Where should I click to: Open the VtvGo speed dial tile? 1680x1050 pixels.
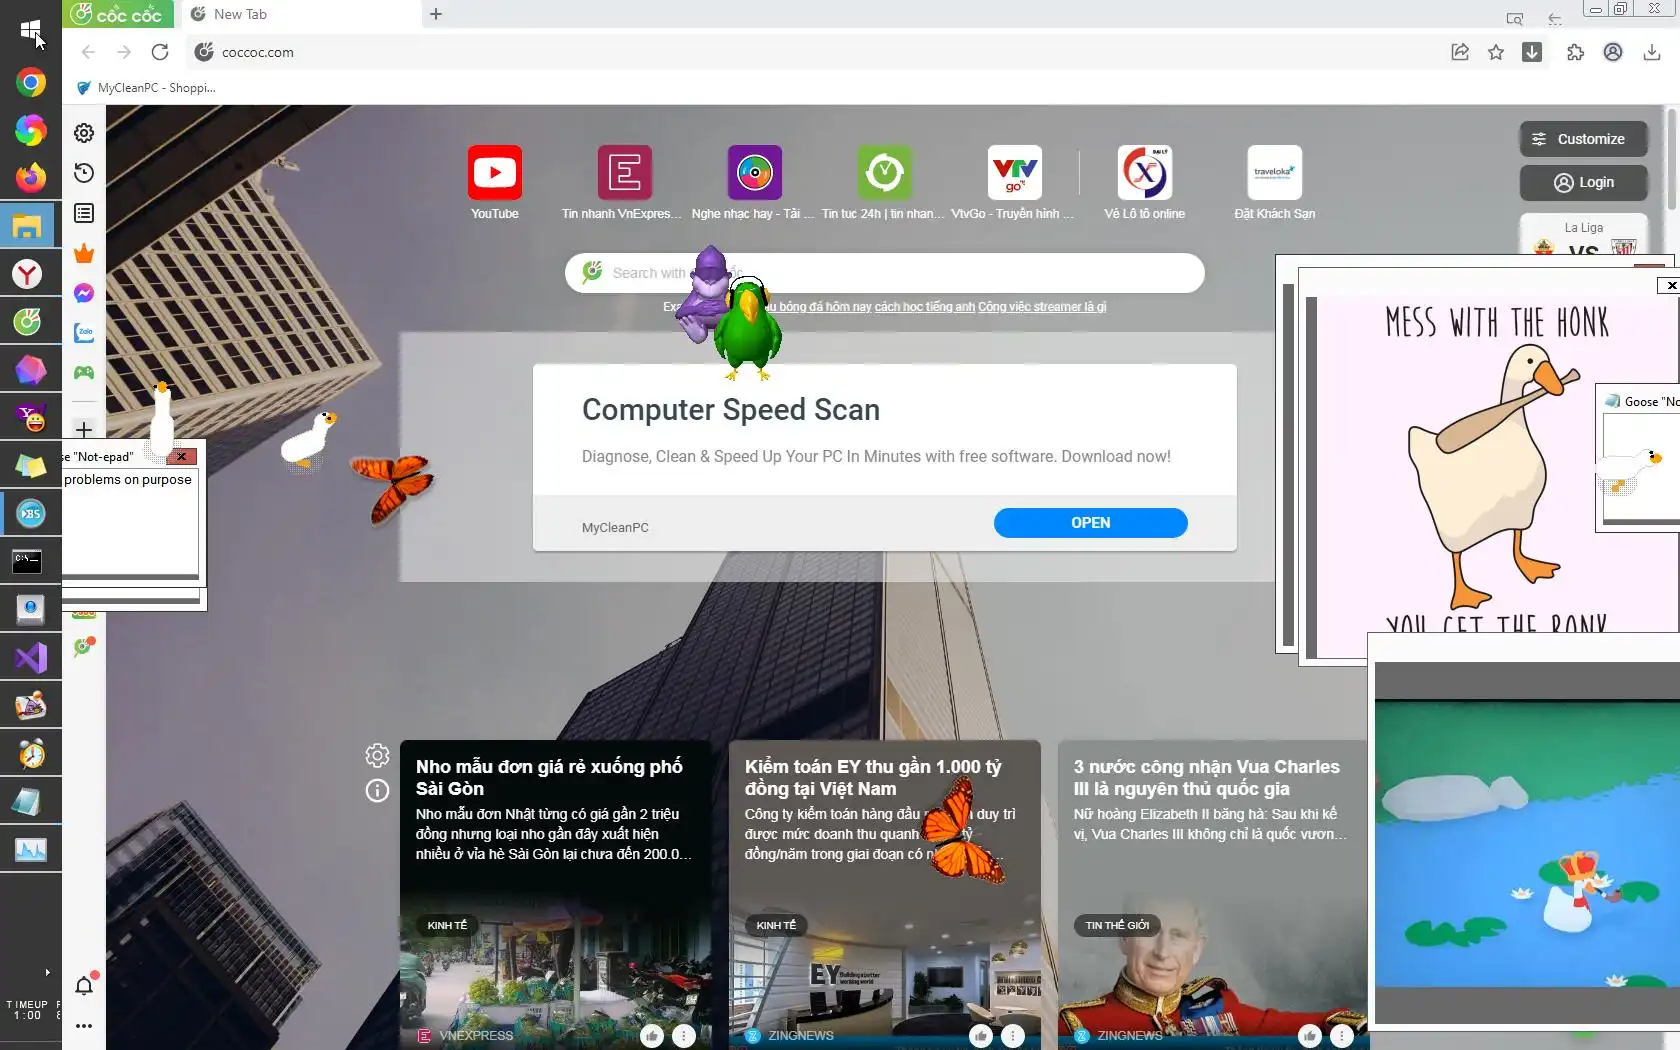(1013, 183)
